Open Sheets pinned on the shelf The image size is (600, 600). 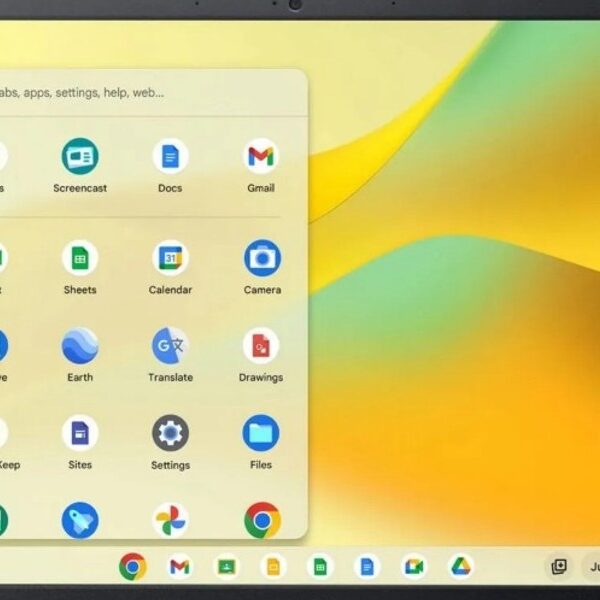coord(320,567)
